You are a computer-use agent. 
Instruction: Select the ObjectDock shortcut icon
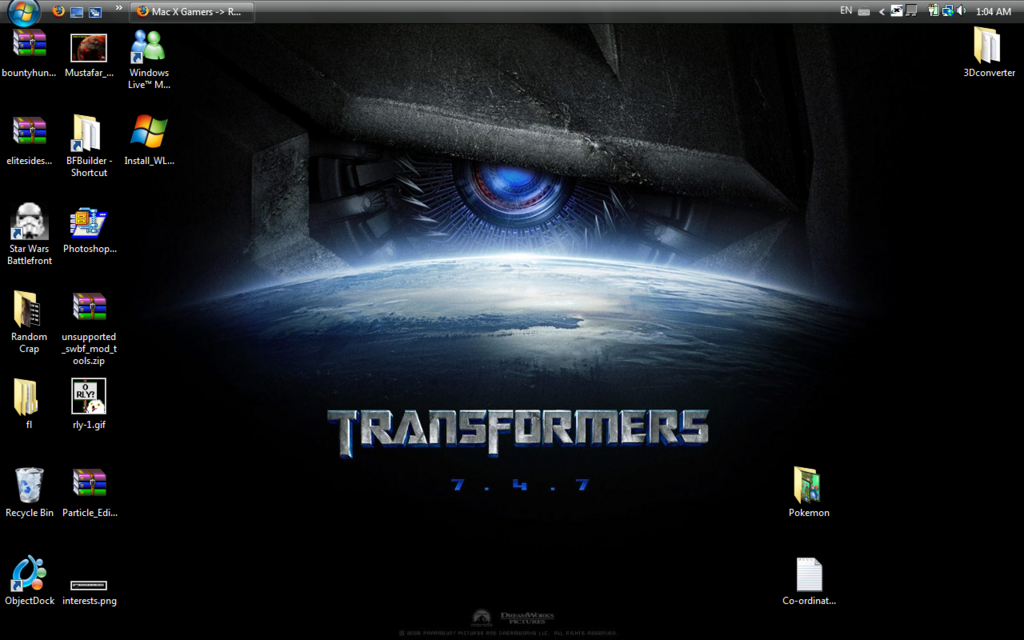[x=29, y=581]
